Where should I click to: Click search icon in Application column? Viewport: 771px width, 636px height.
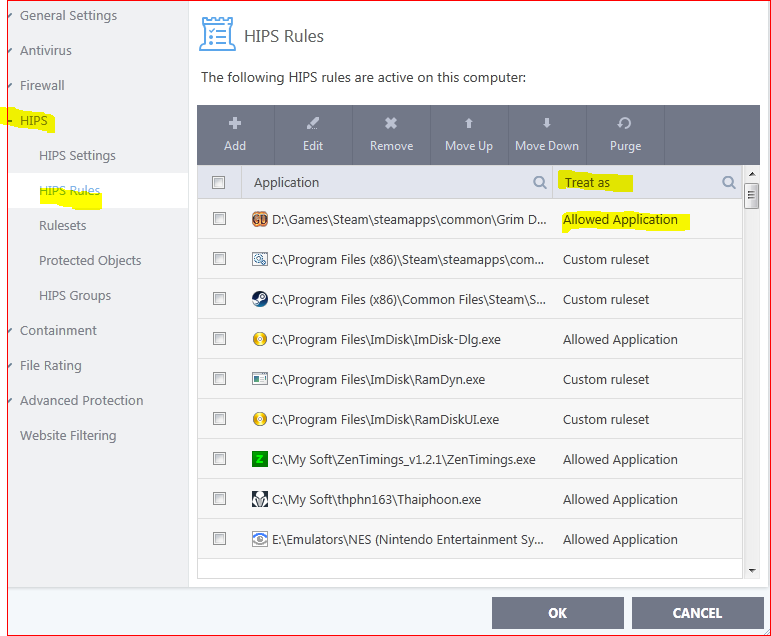click(540, 182)
